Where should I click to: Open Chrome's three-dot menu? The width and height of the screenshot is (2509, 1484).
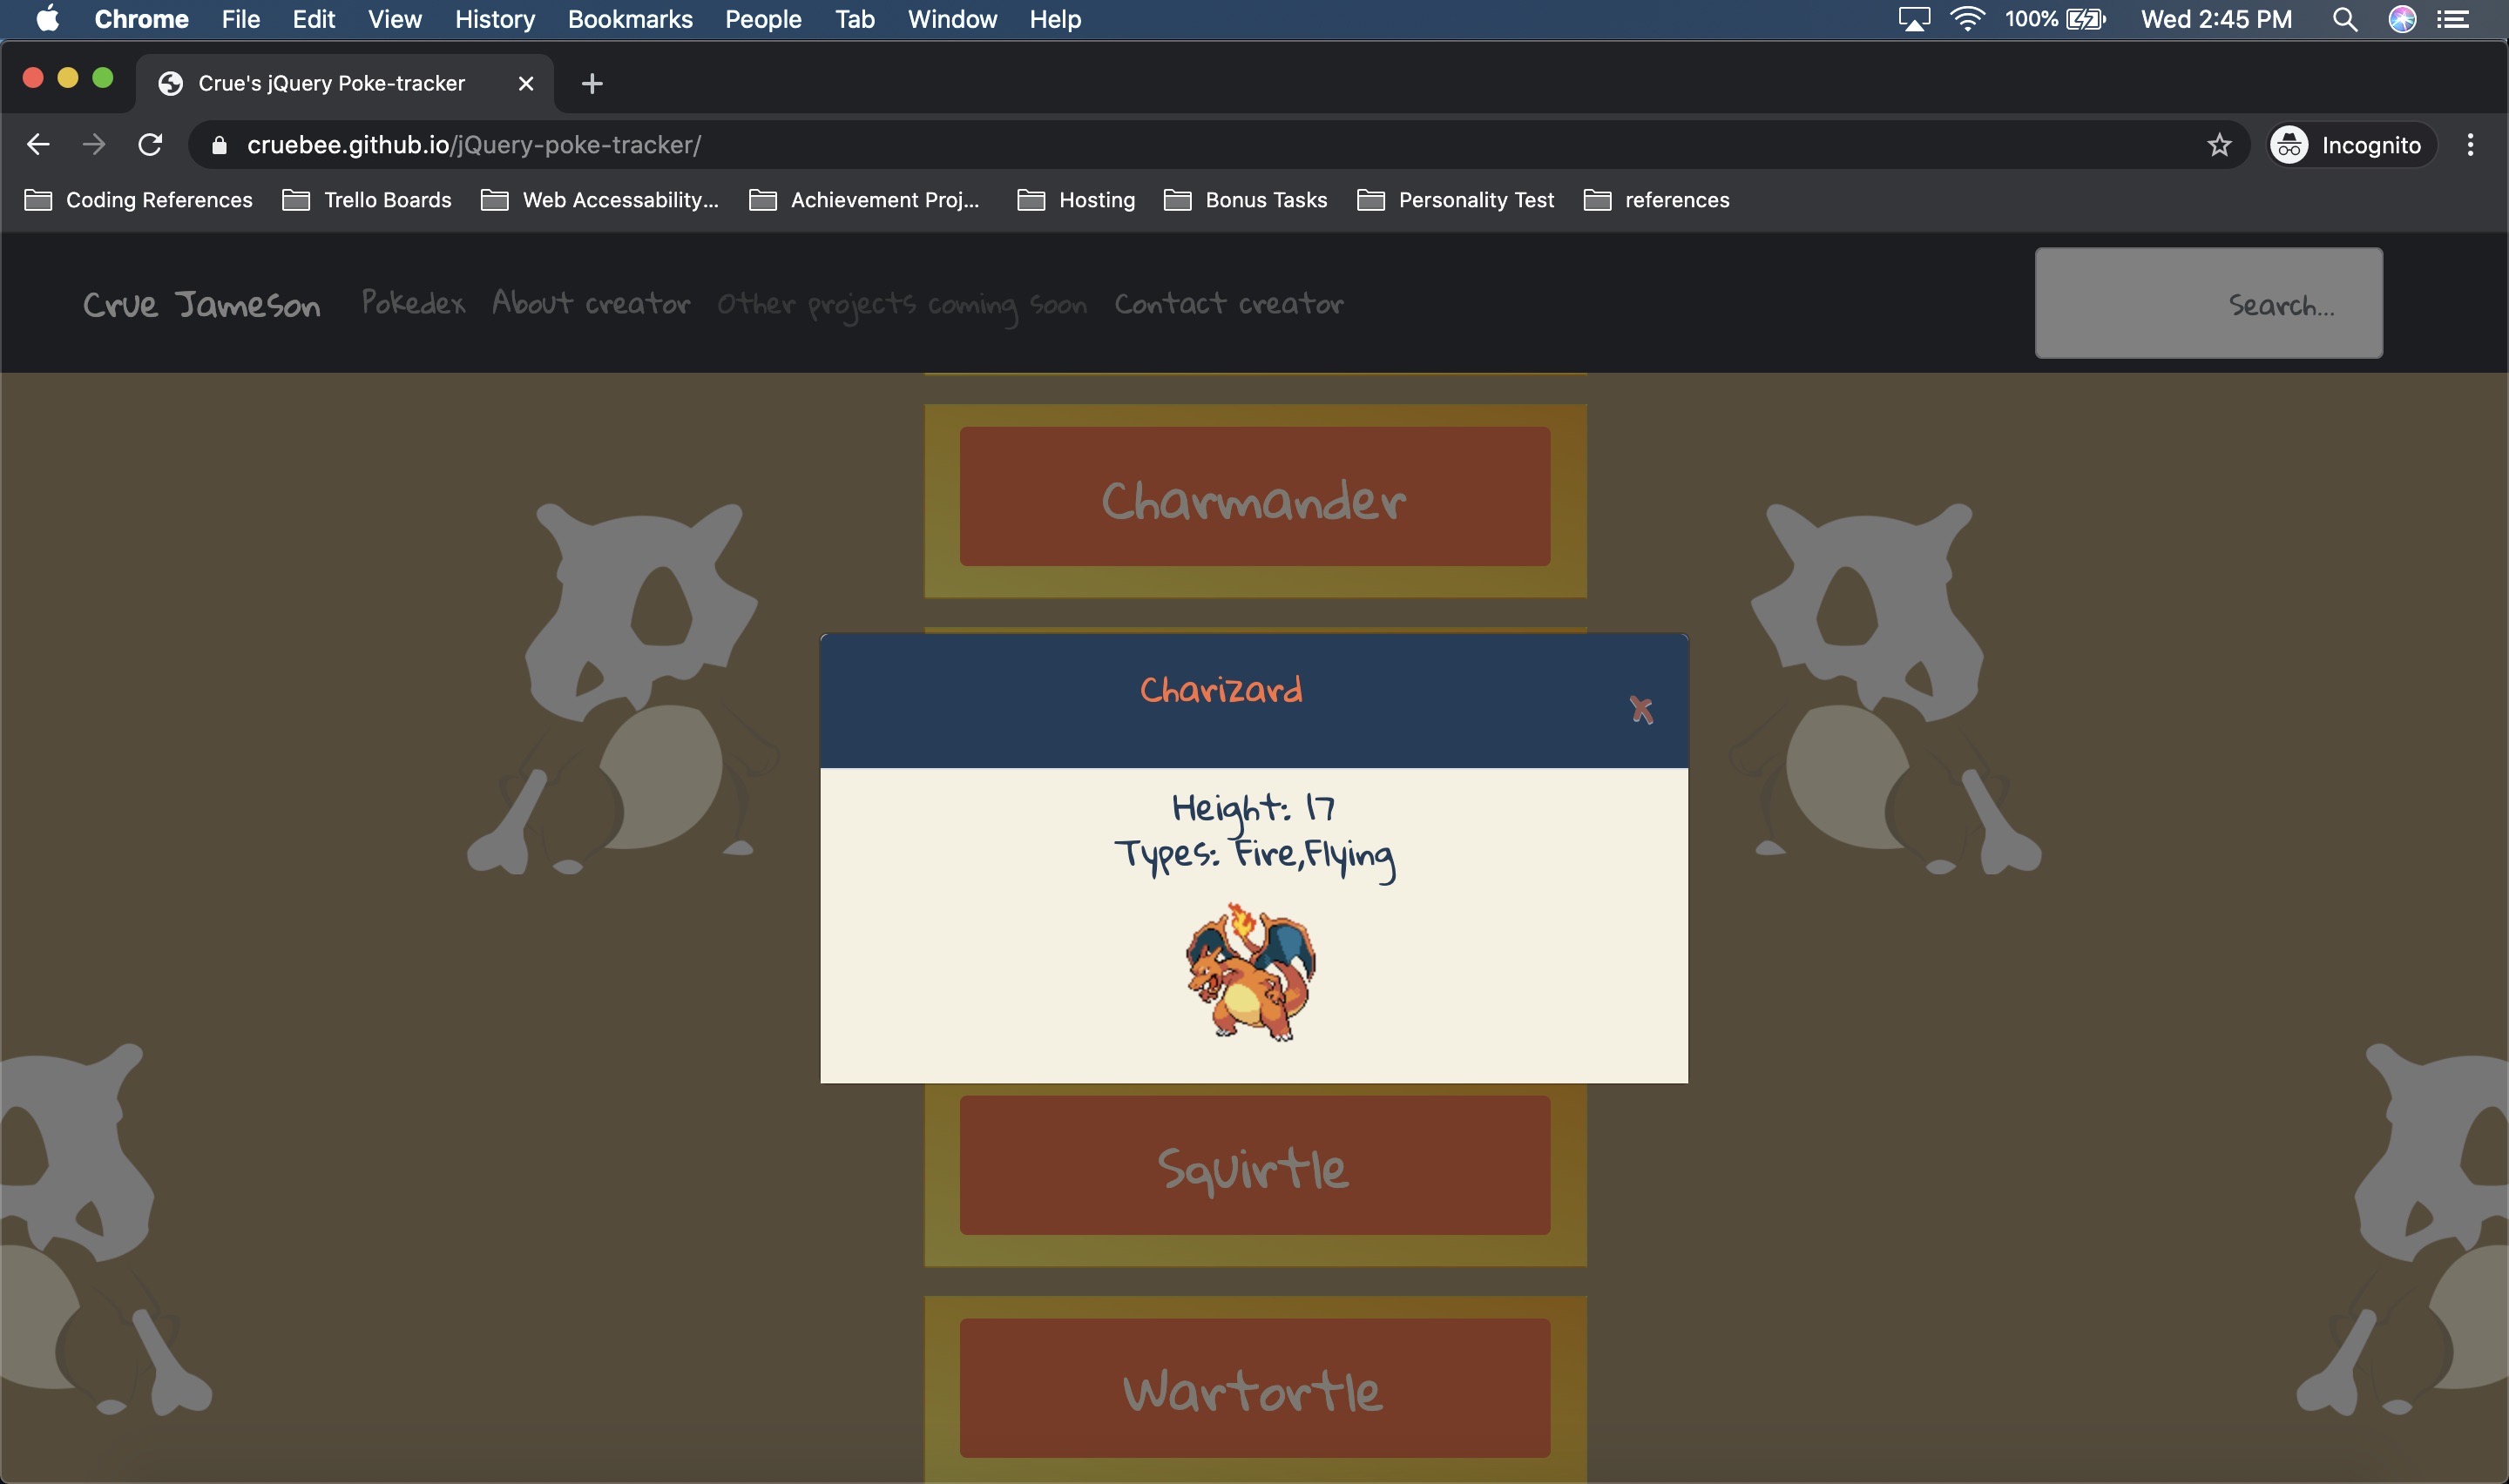[x=2470, y=145]
